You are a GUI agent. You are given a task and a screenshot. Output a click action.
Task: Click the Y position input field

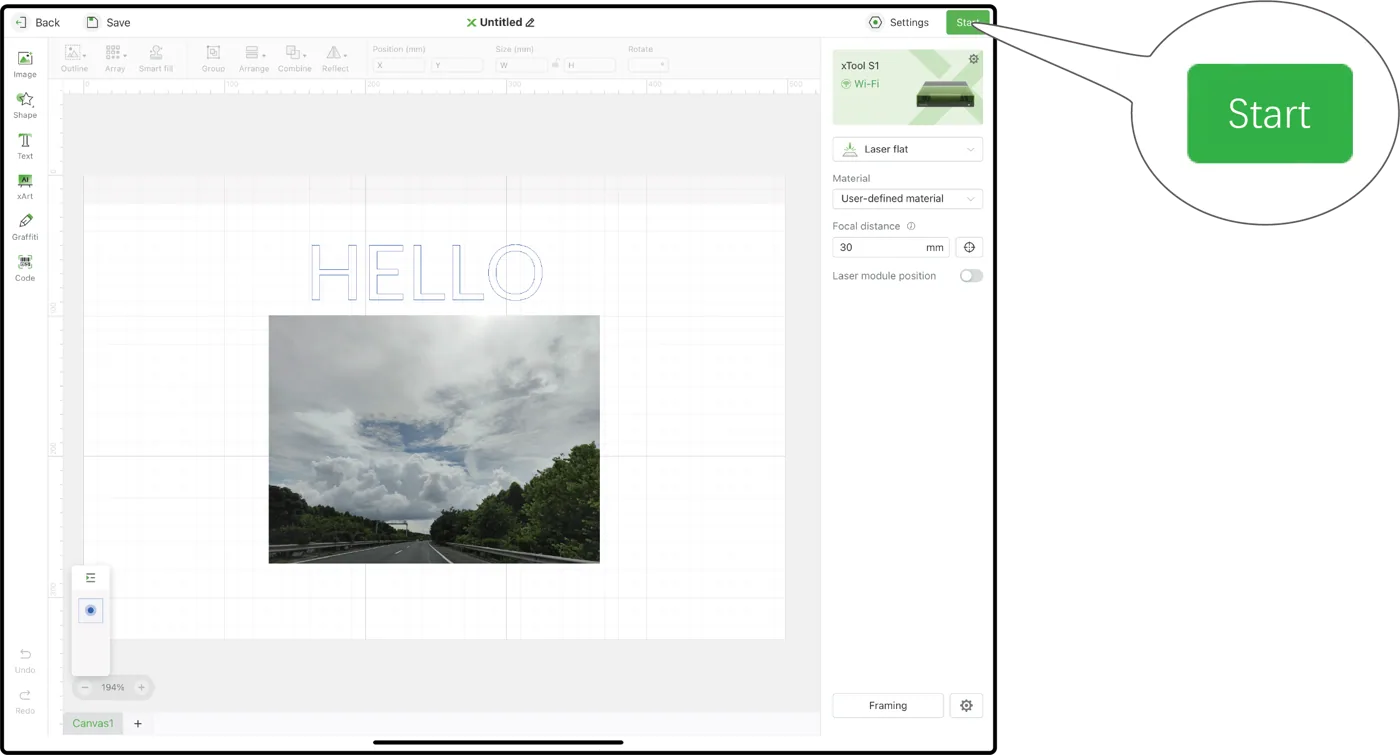point(457,65)
